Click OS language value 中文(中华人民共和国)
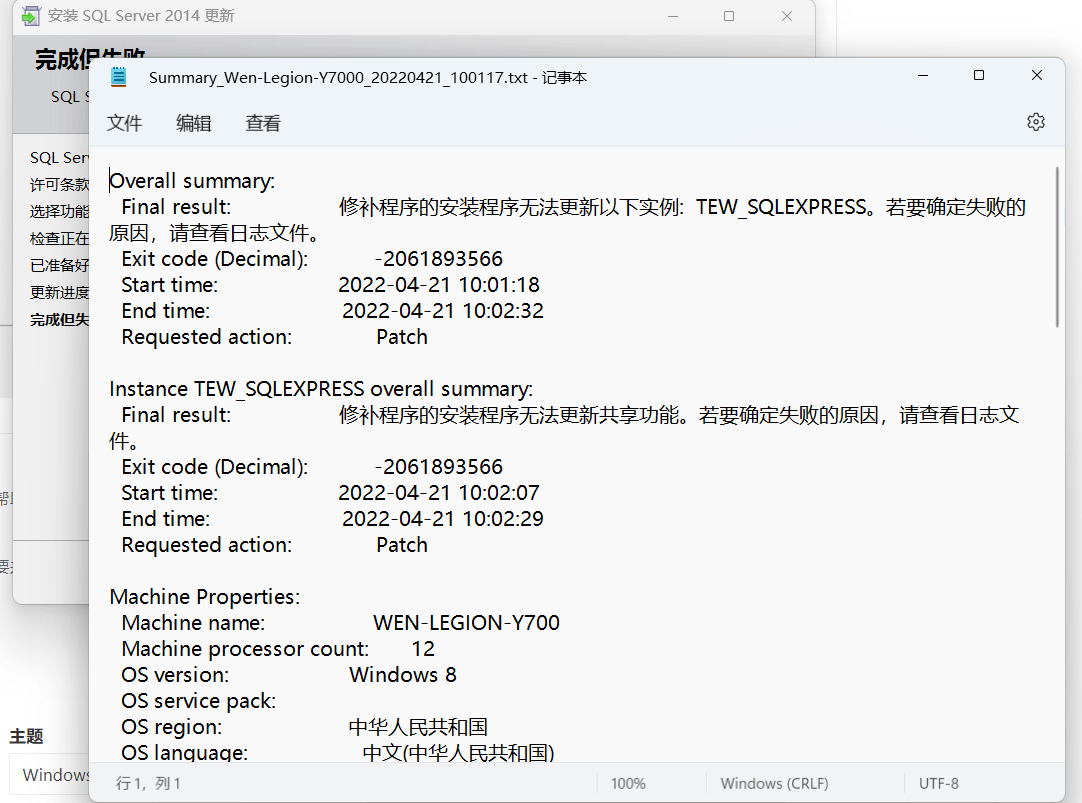Screen dimensions: 1082x803 click(459, 753)
